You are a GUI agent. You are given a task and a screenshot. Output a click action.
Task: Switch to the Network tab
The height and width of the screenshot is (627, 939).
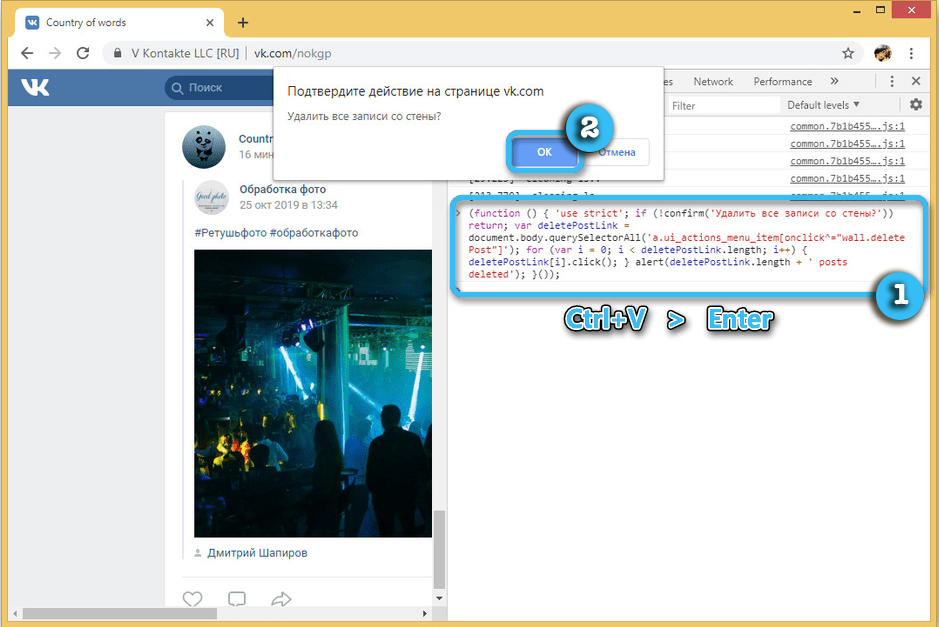pyautogui.click(x=713, y=82)
